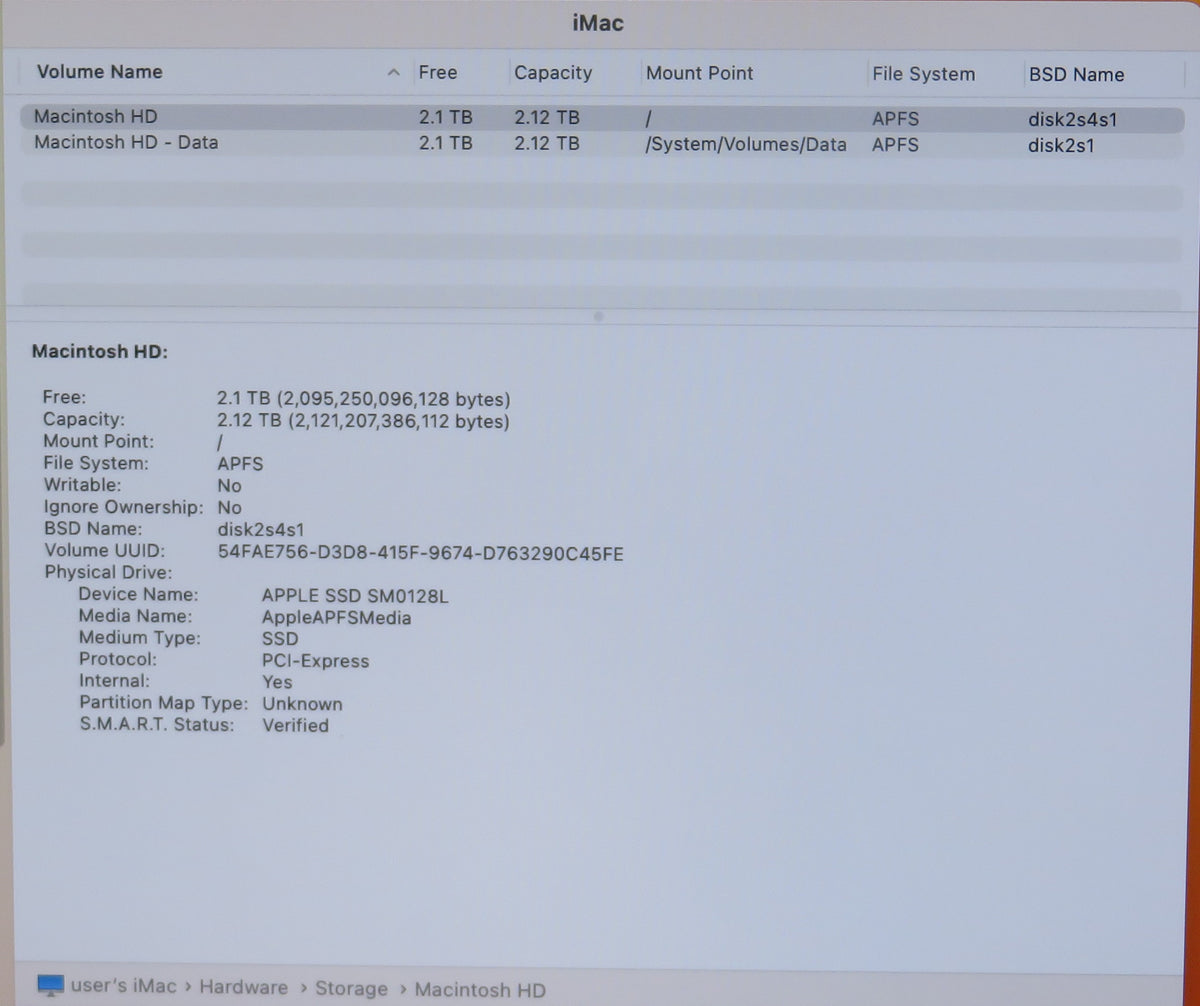
Task: Click the pane divider handle dot
Action: 599,315
